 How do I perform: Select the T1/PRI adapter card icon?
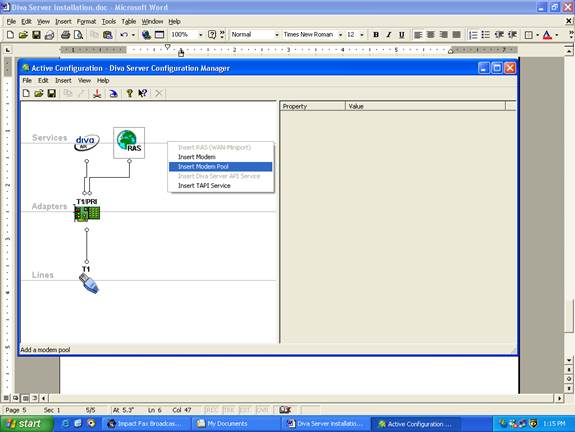click(87, 213)
